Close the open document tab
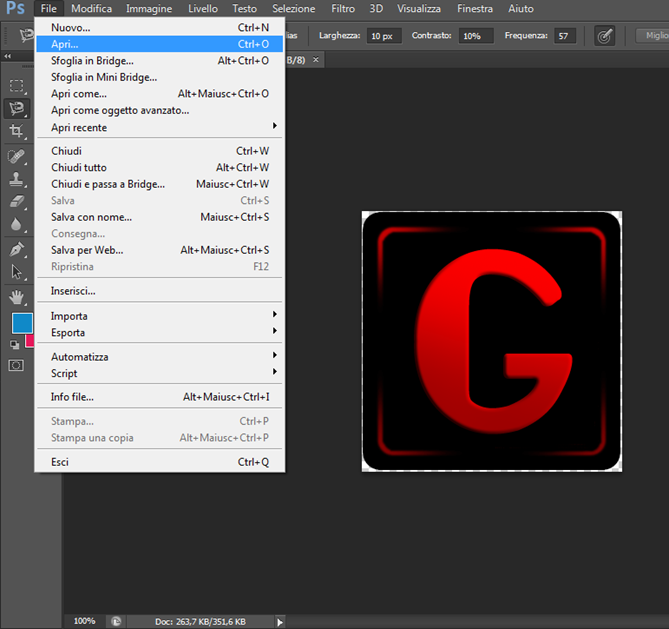The height and width of the screenshot is (629, 669). click(x=316, y=60)
